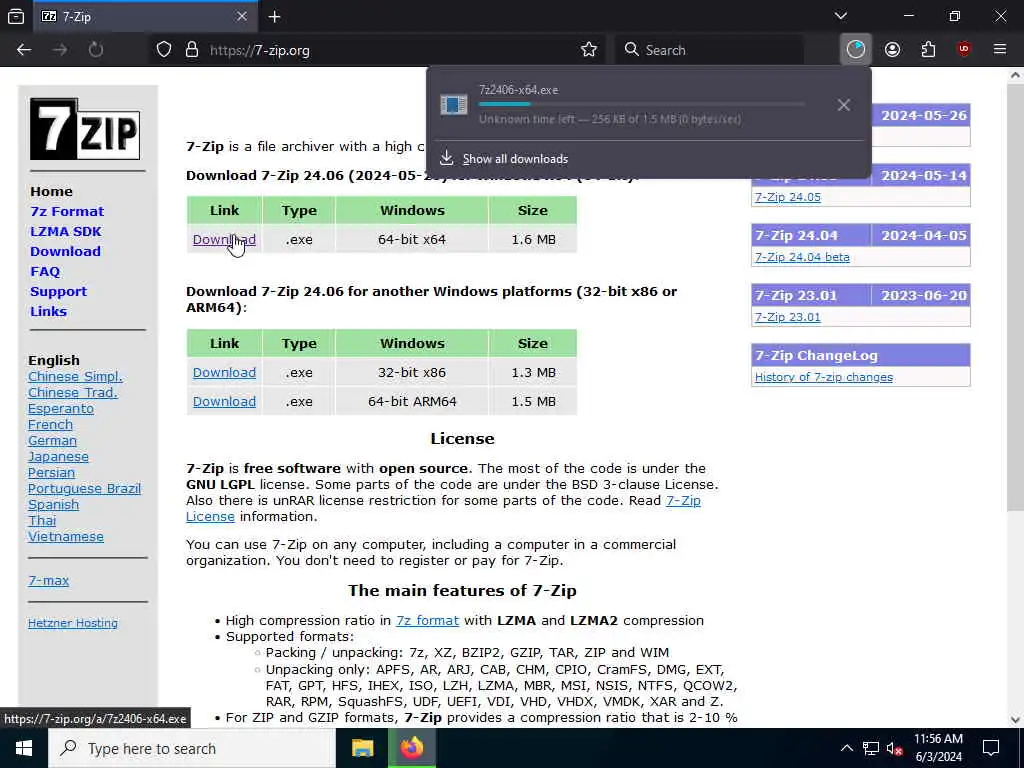1024x768 pixels.
Task: Select the 1.6 MB size cell
Action: [533, 240]
